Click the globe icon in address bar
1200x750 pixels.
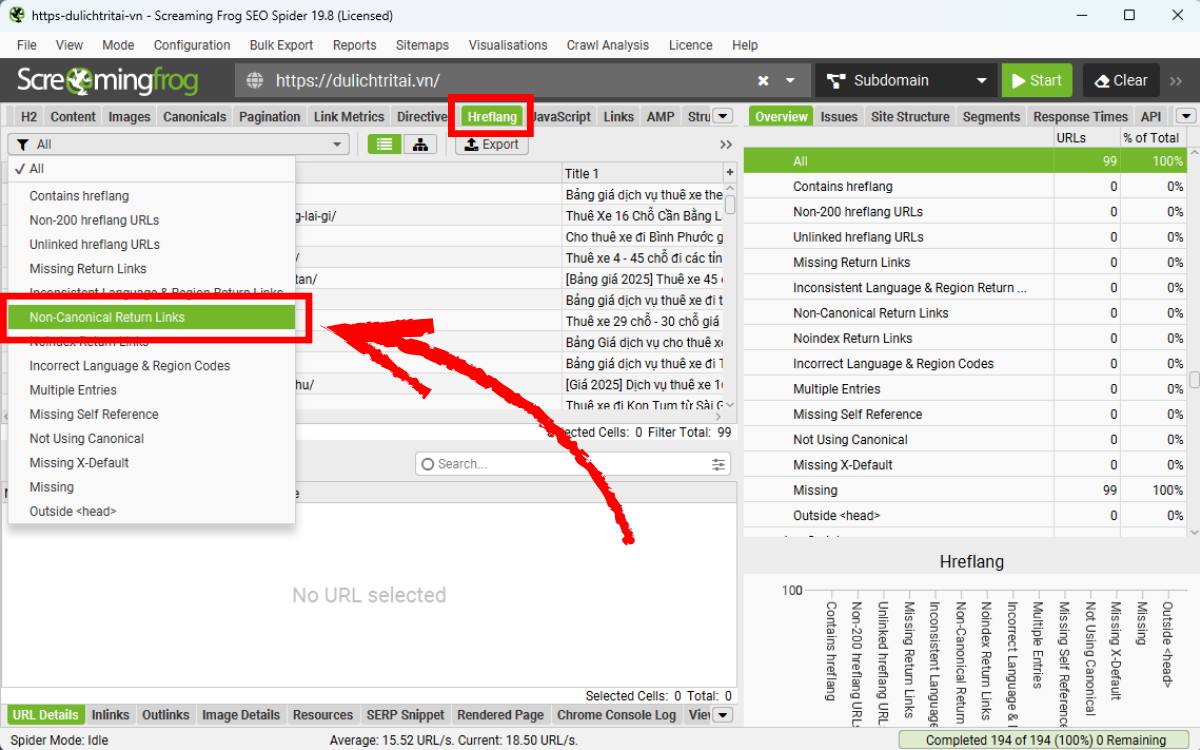(x=253, y=80)
